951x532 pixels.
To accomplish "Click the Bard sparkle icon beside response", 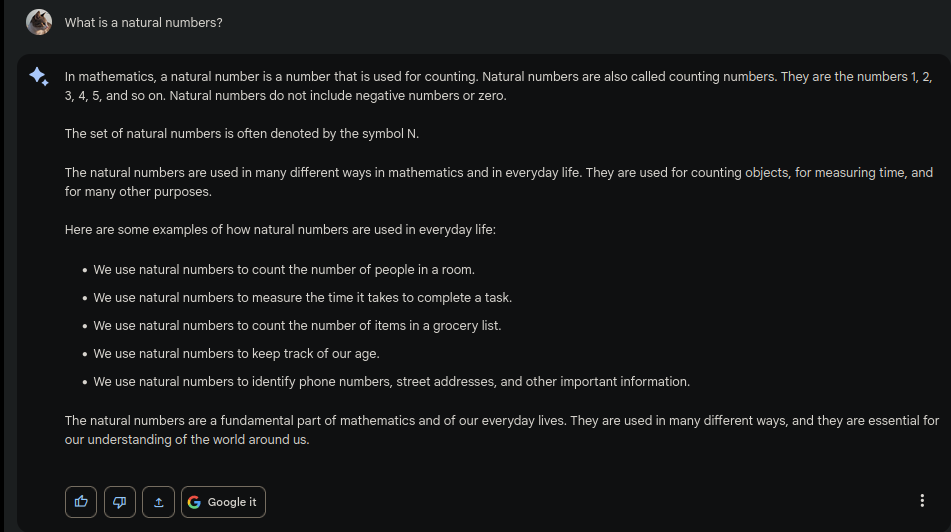I will (39, 77).
